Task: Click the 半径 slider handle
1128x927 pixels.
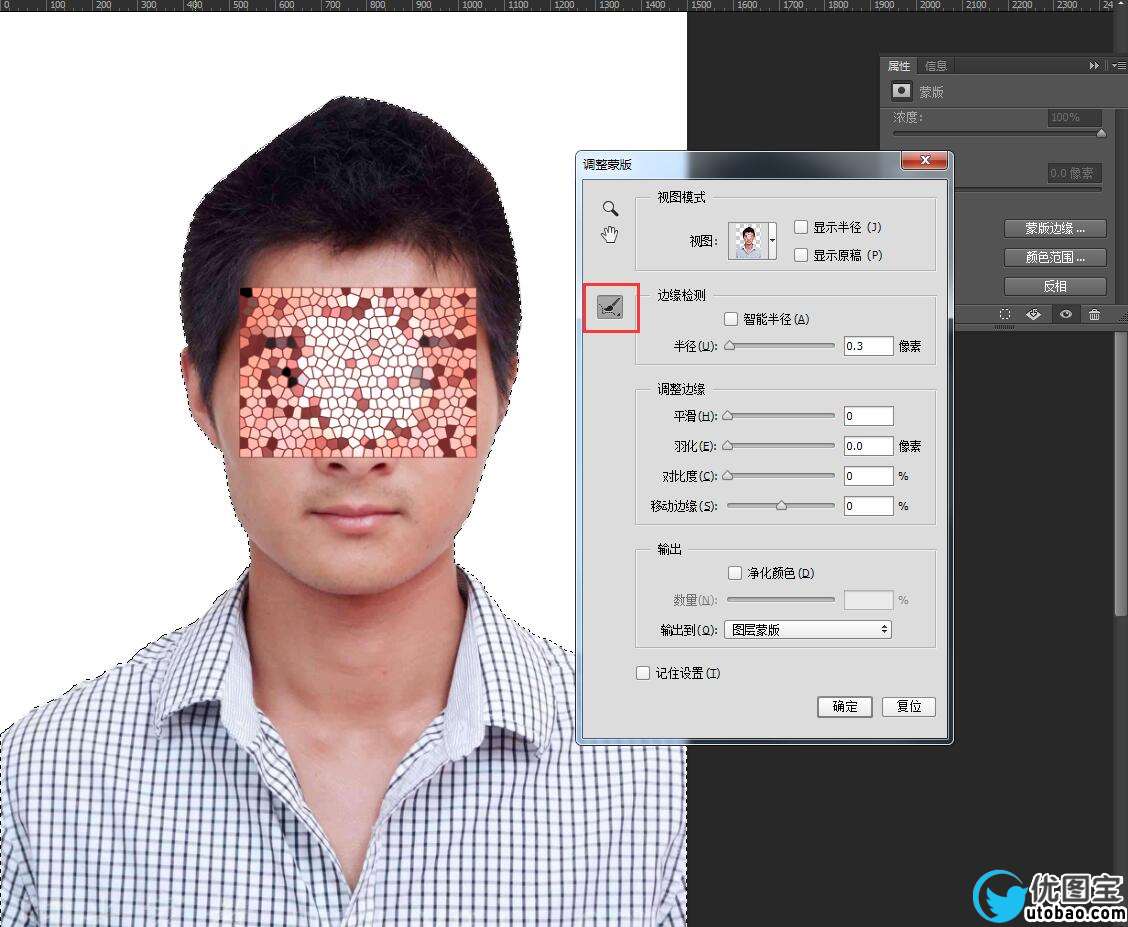Action: 729,346
